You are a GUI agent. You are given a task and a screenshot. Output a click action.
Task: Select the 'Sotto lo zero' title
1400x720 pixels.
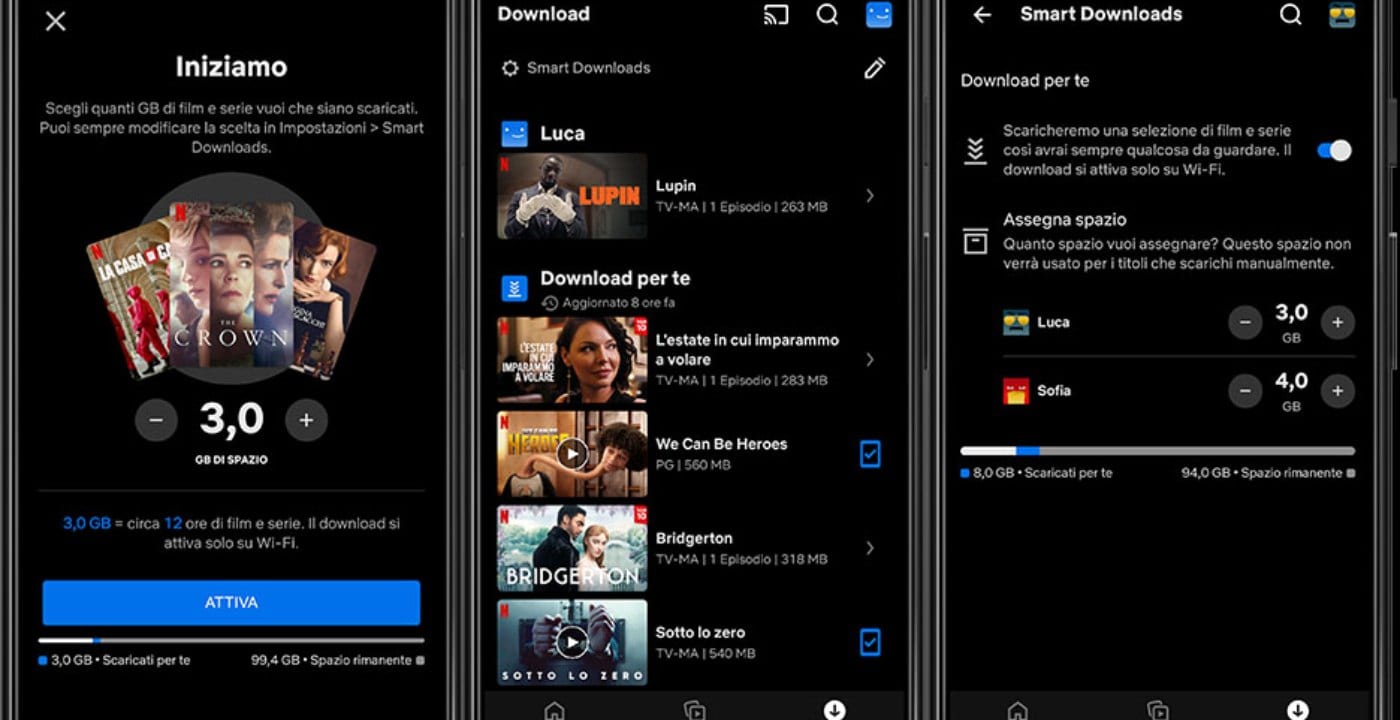pyautogui.click(x=700, y=632)
